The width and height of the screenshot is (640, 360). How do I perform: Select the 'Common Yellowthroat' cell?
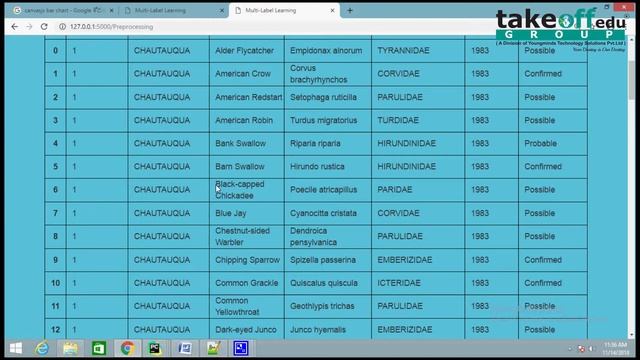(x=247, y=306)
